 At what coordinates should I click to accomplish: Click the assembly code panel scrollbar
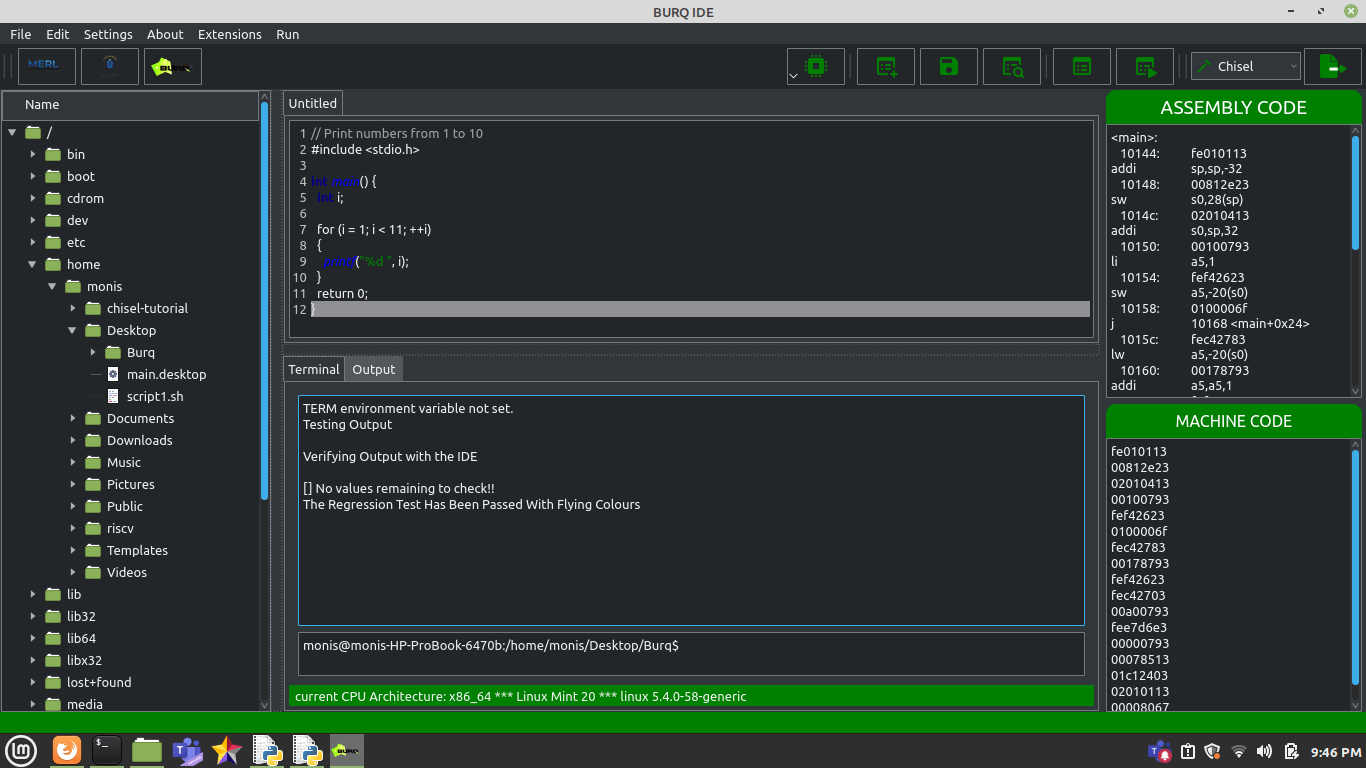[x=1356, y=192]
